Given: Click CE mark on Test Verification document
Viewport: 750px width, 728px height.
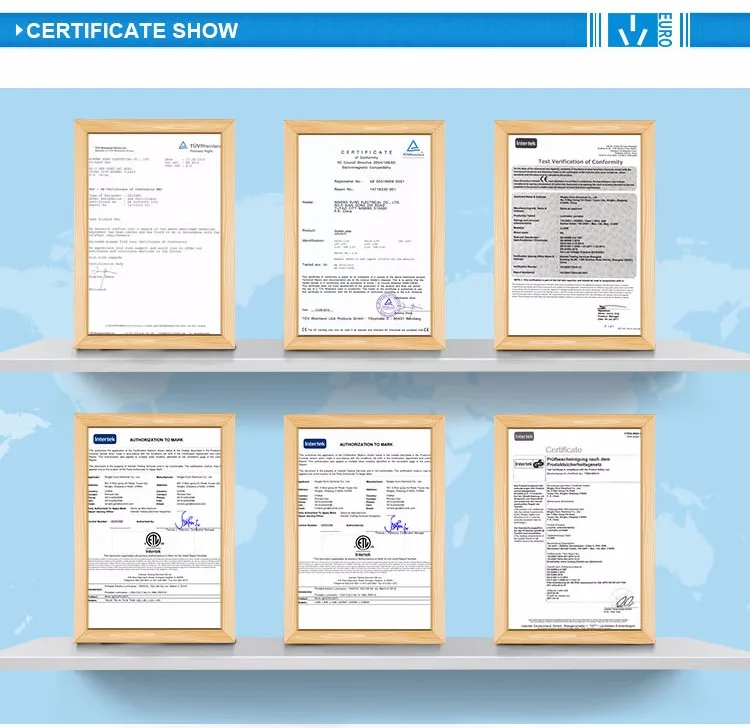Looking at the screenshot, I should tap(543, 179).
